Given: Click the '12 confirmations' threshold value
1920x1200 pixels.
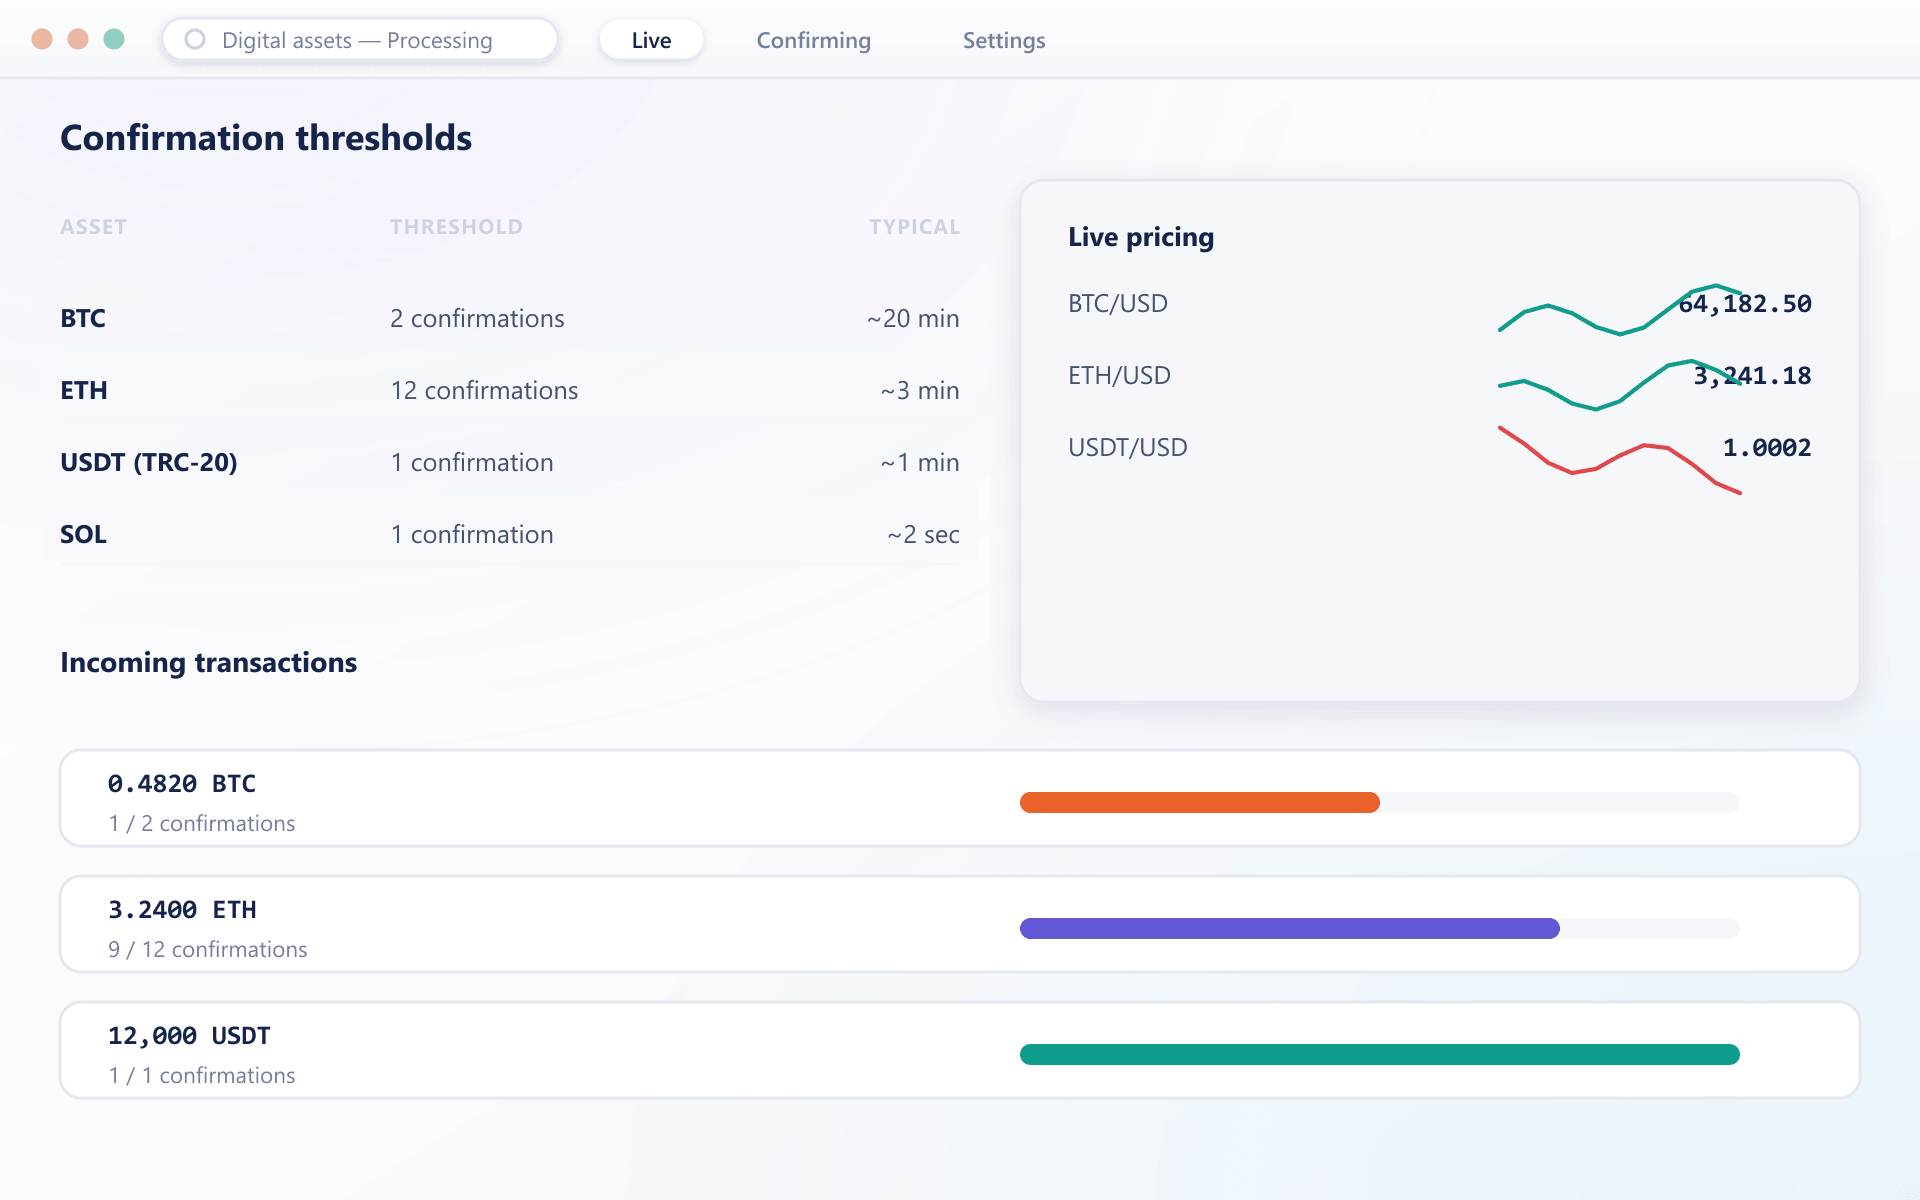Looking at the screenshot, I should point(484,390).
